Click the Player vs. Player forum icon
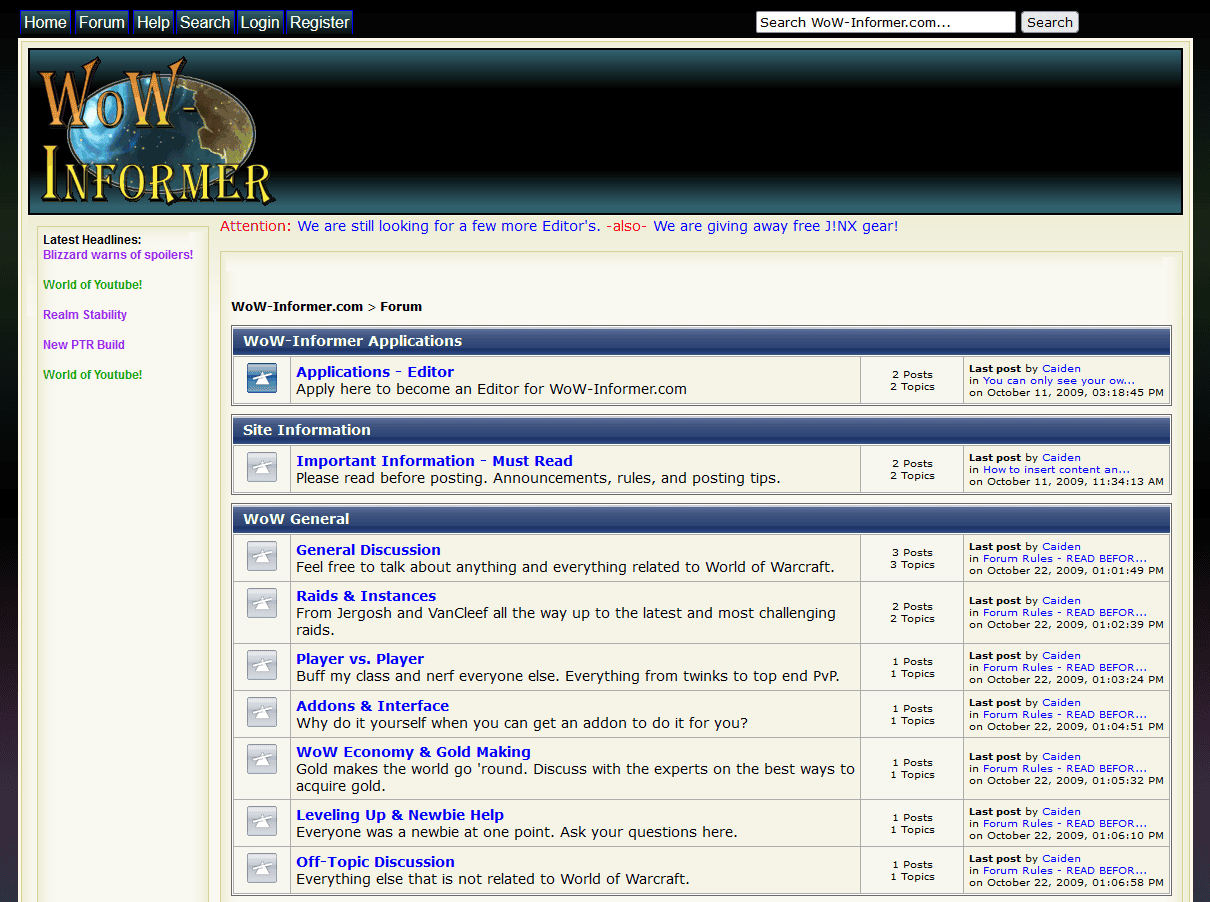 tap(262, 666)
